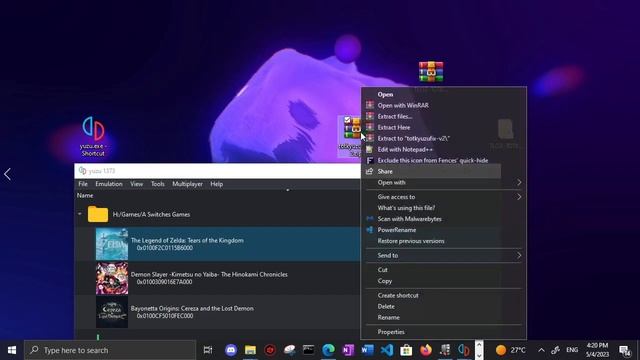Click the Demon Slayer cover thumbnail
This screenshot has height=360, width=640.
[x=112, y=278]
